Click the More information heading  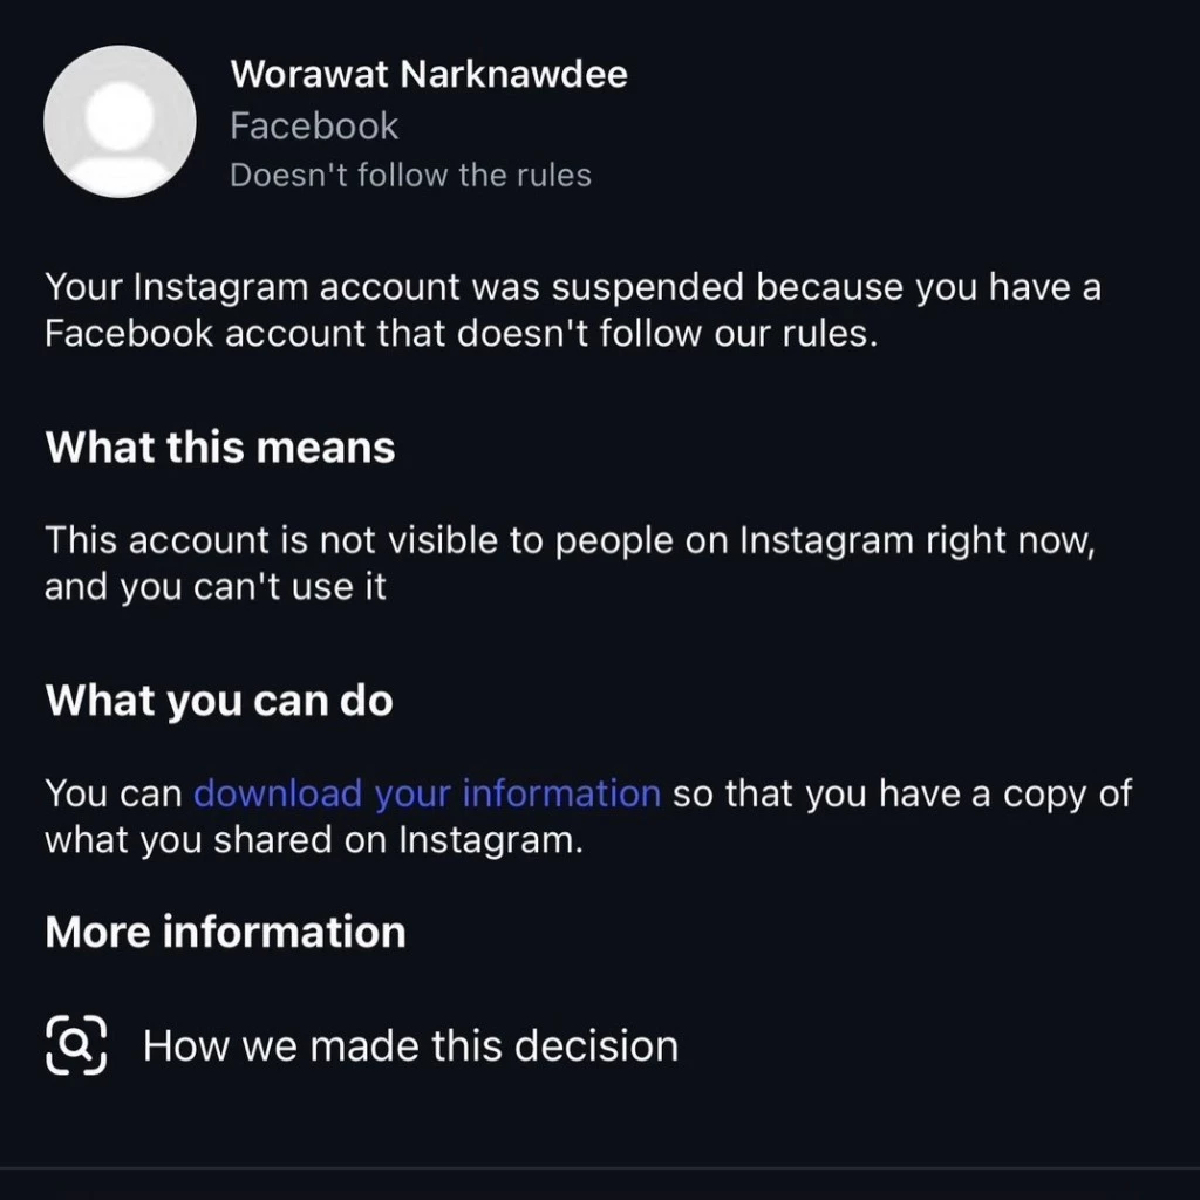click(225, 932)
